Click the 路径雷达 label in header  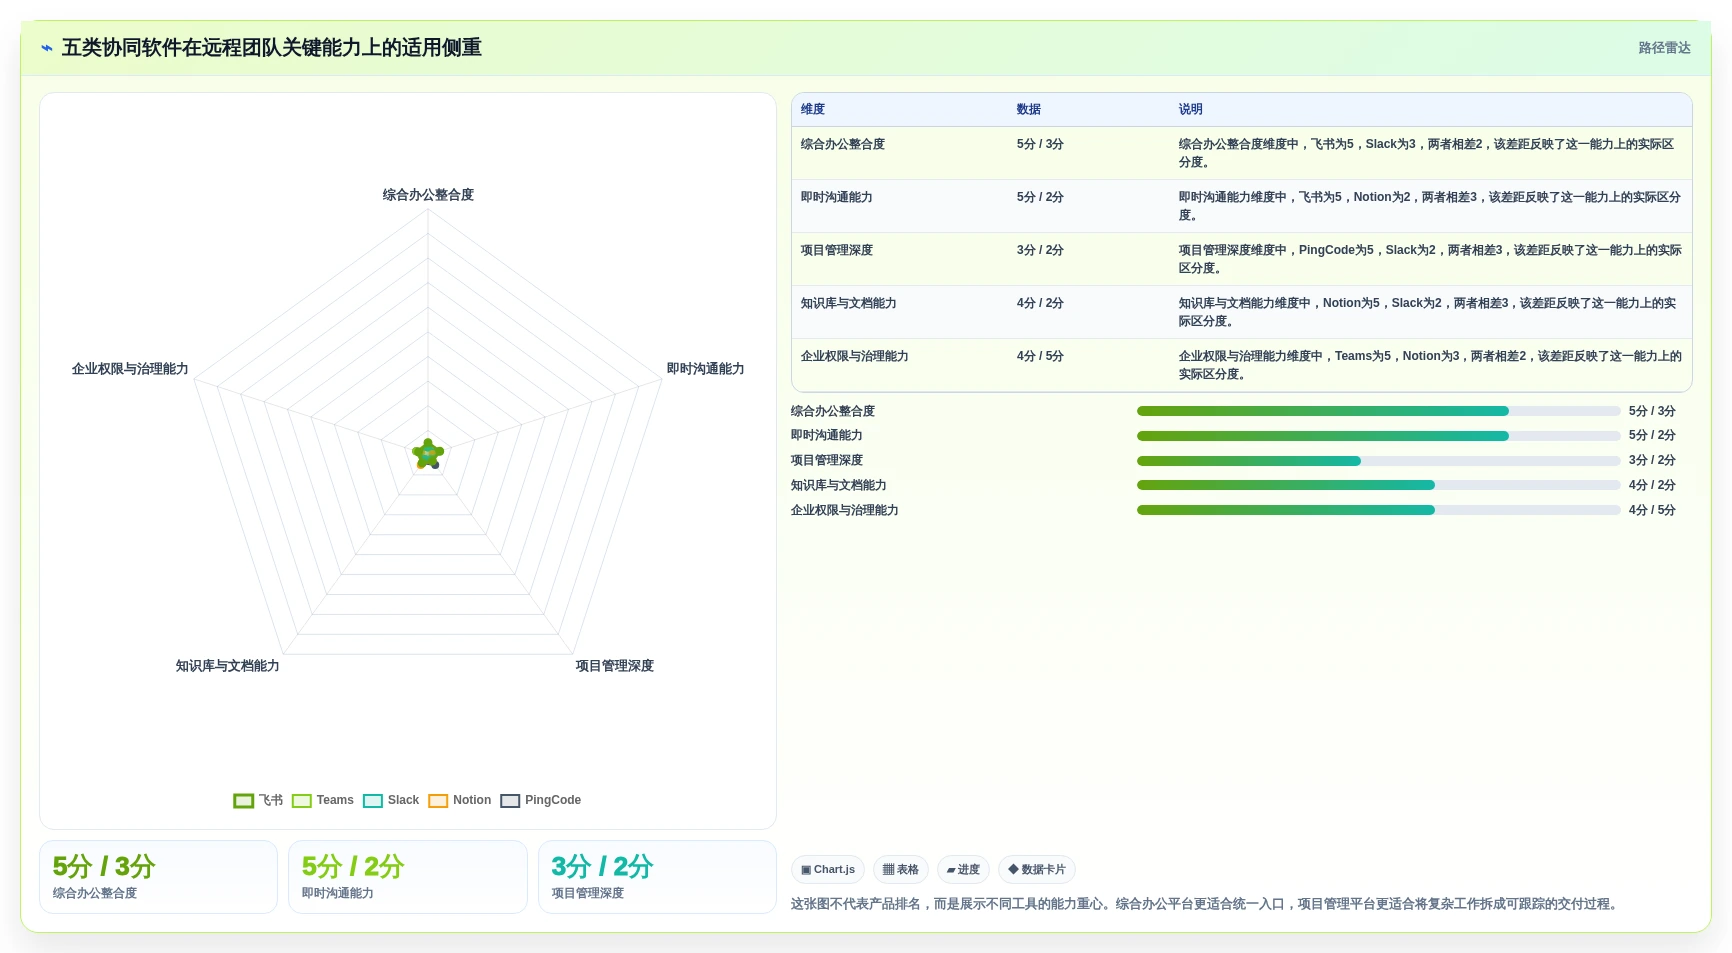pos(1664,48)
